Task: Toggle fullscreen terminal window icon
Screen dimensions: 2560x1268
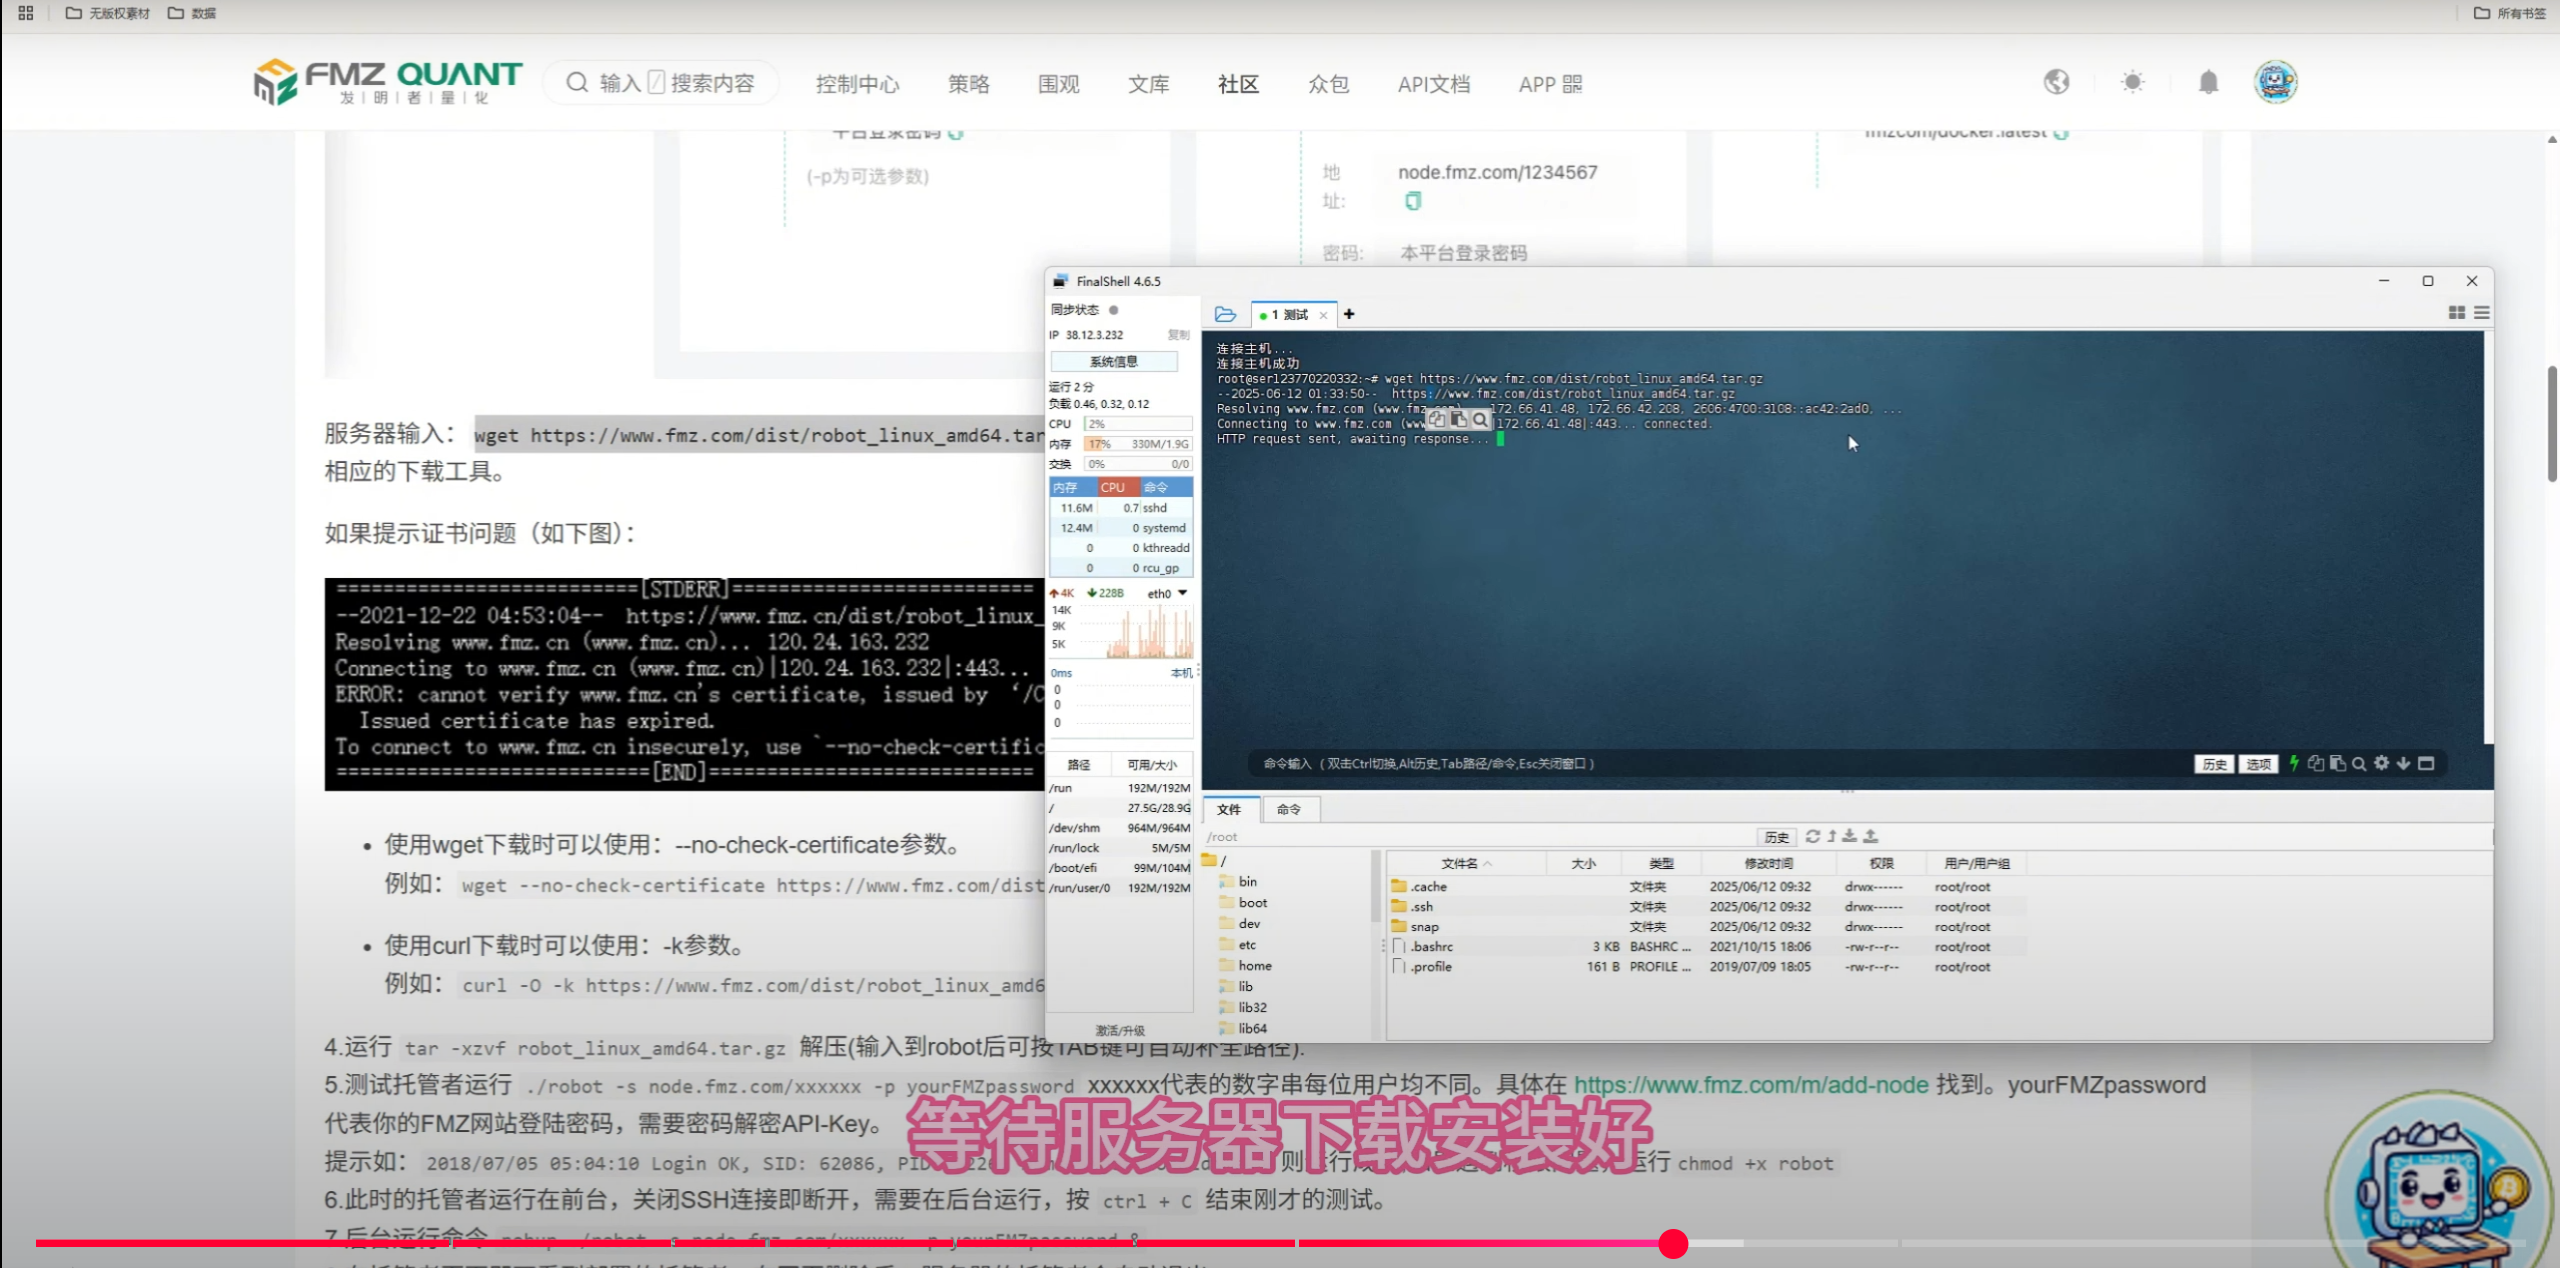Action: pos(2426,764)
